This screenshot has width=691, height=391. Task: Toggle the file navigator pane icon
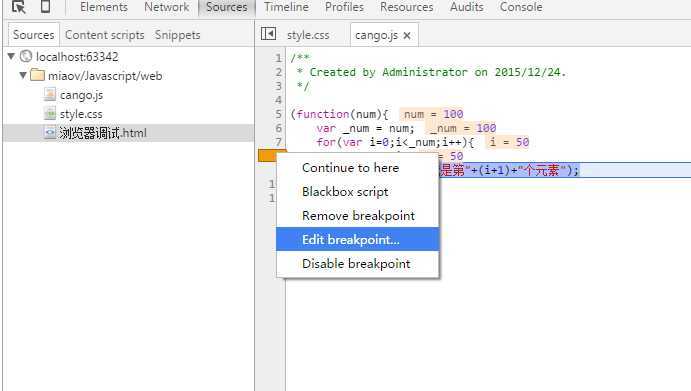(x=268, y=34)
